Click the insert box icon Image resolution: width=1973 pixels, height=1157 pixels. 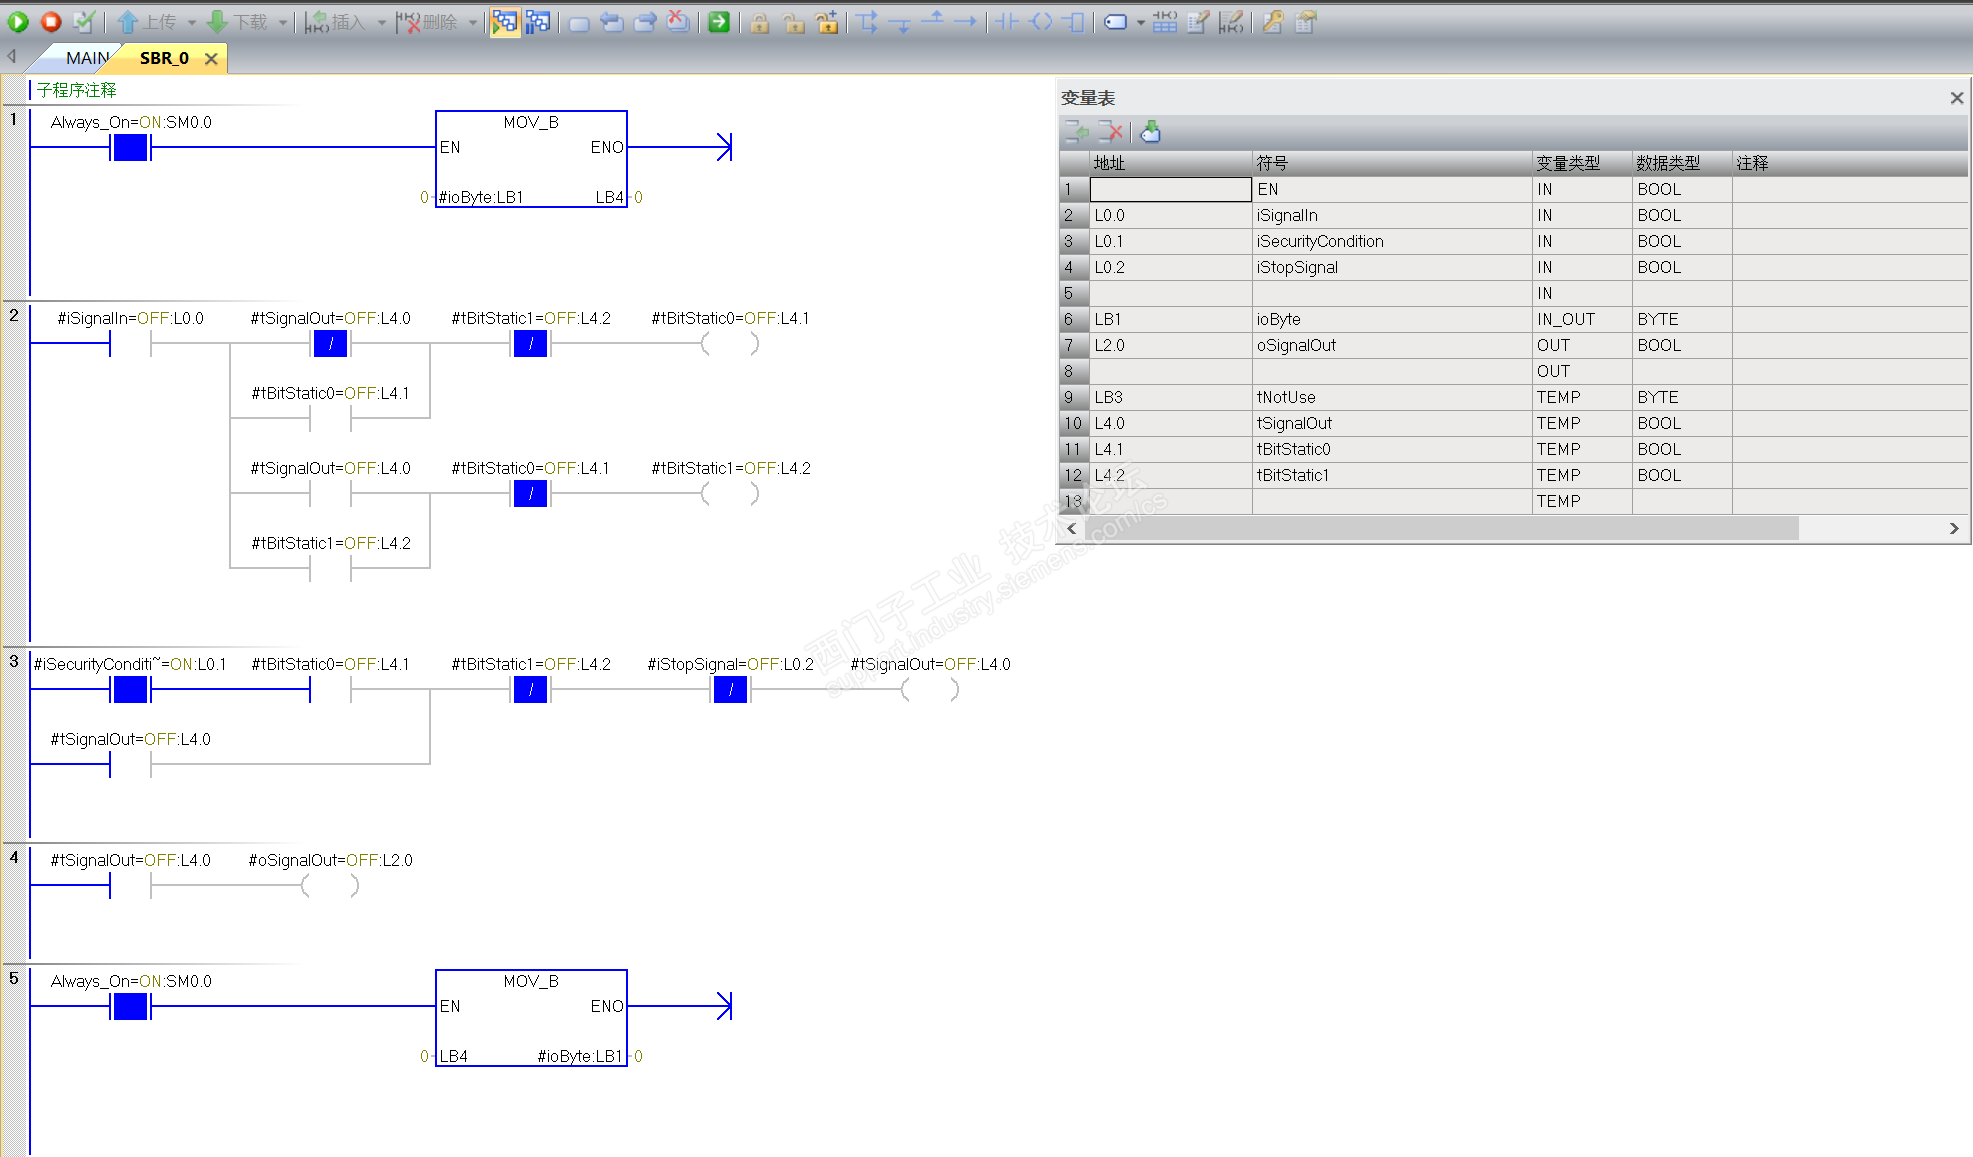pos(1073,21)
